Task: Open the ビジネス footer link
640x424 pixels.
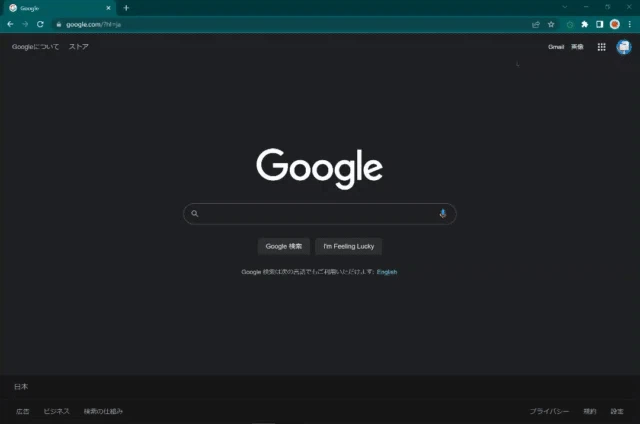Action: point(57,411)
